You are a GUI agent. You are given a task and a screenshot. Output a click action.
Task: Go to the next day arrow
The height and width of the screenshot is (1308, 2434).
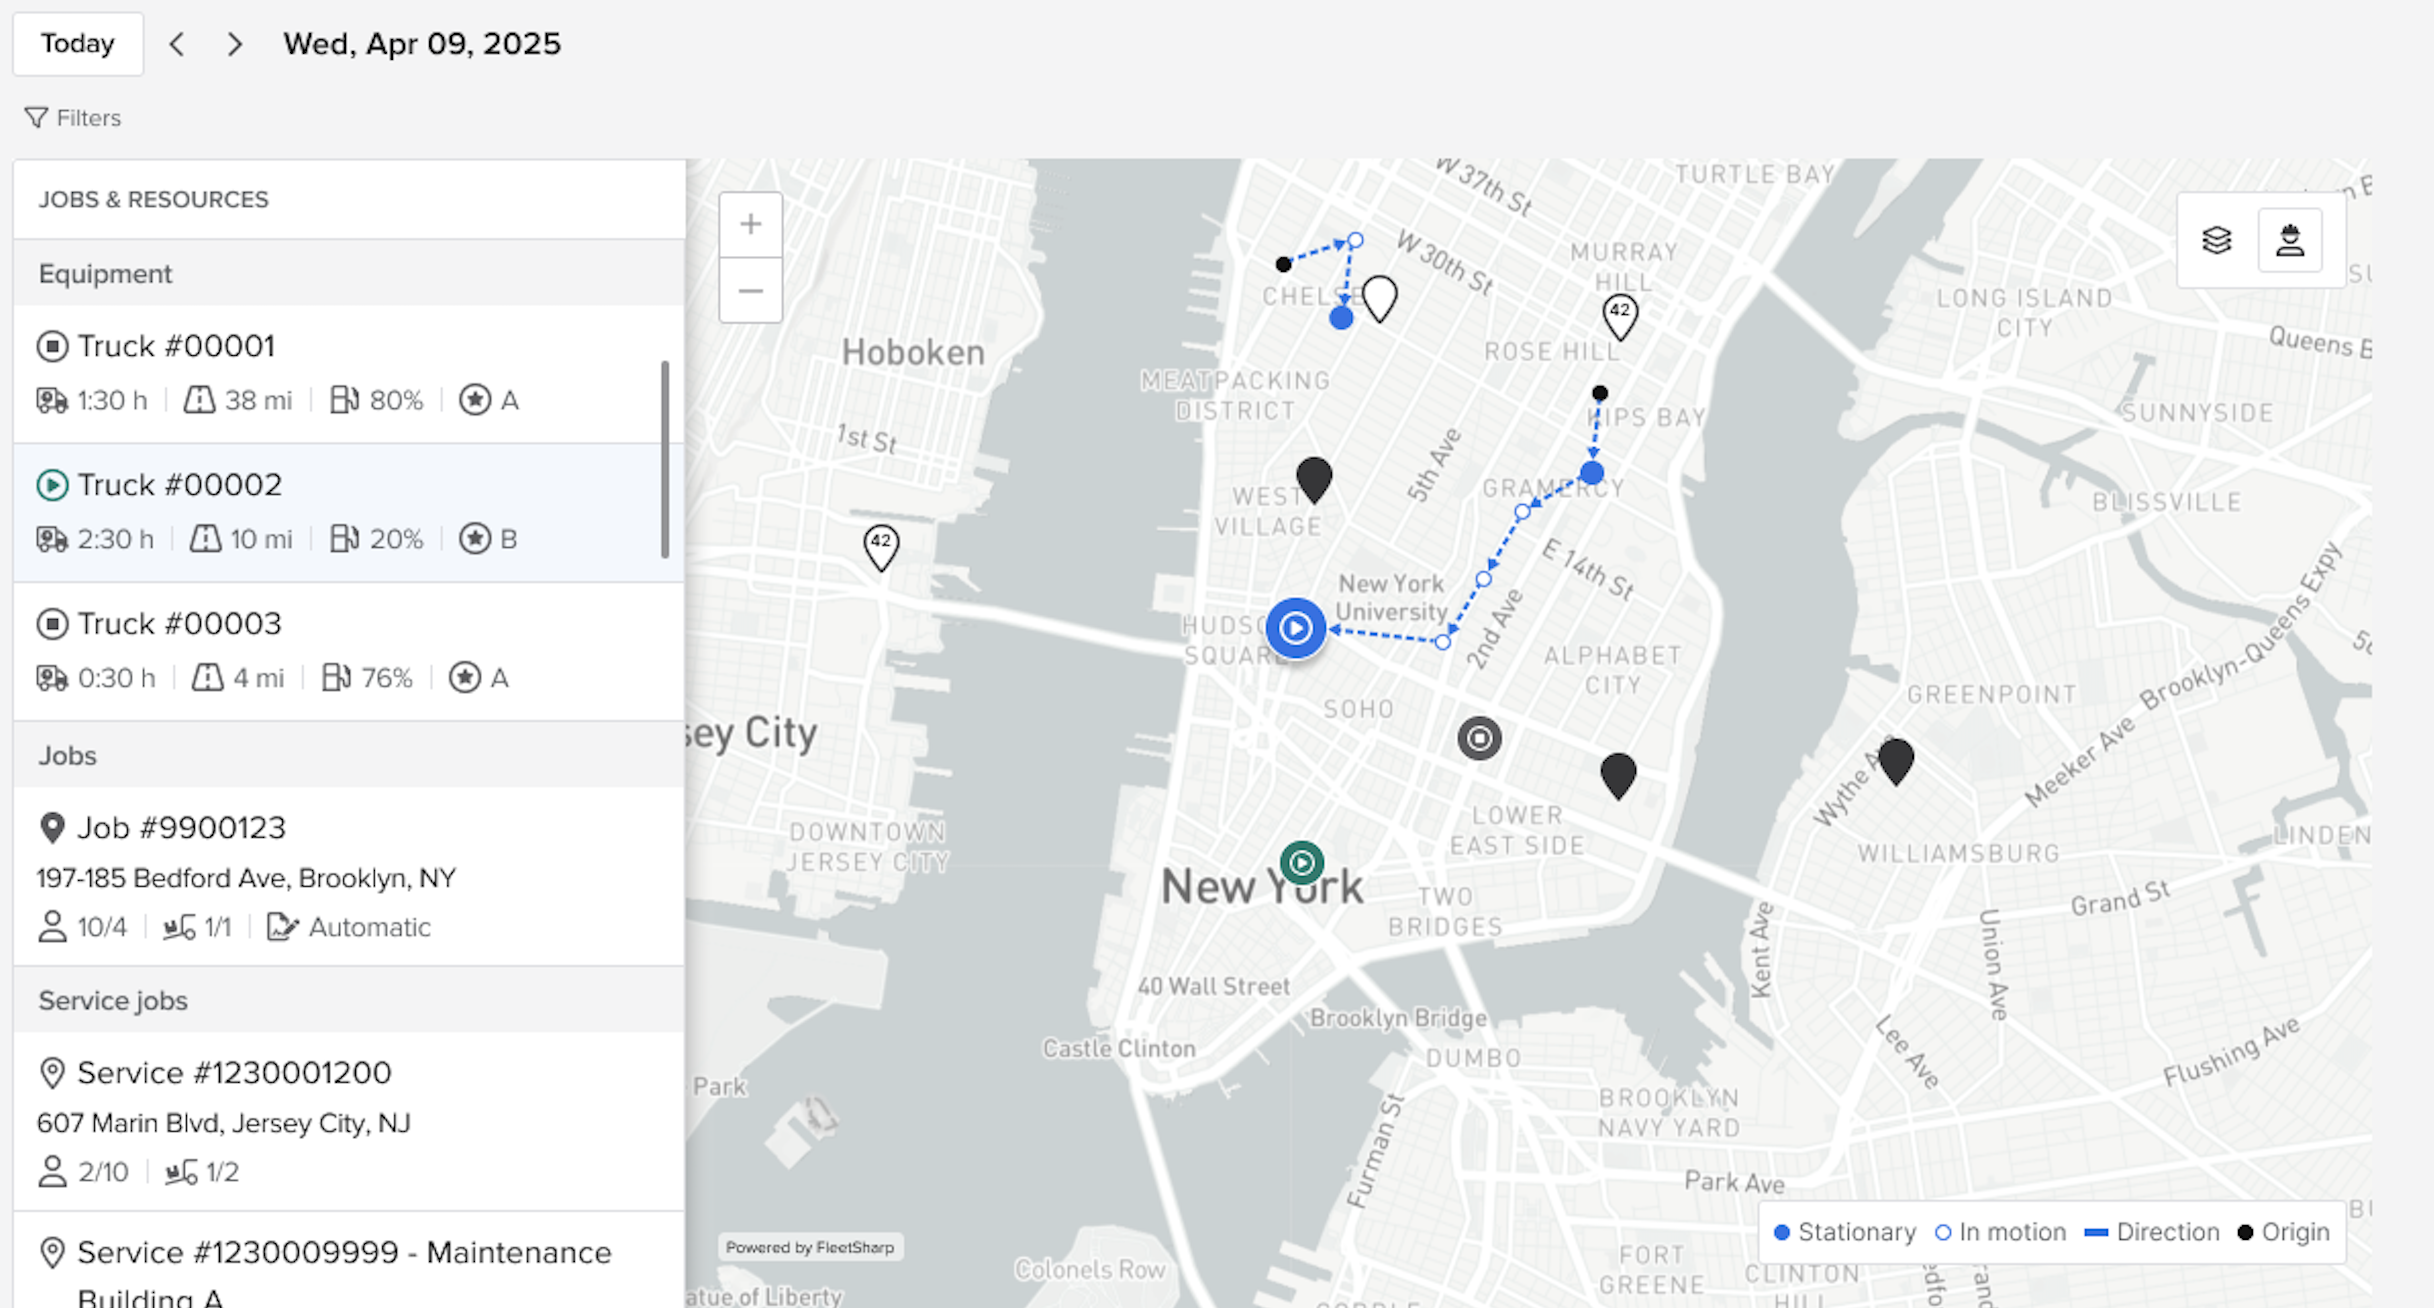(235, 44)
